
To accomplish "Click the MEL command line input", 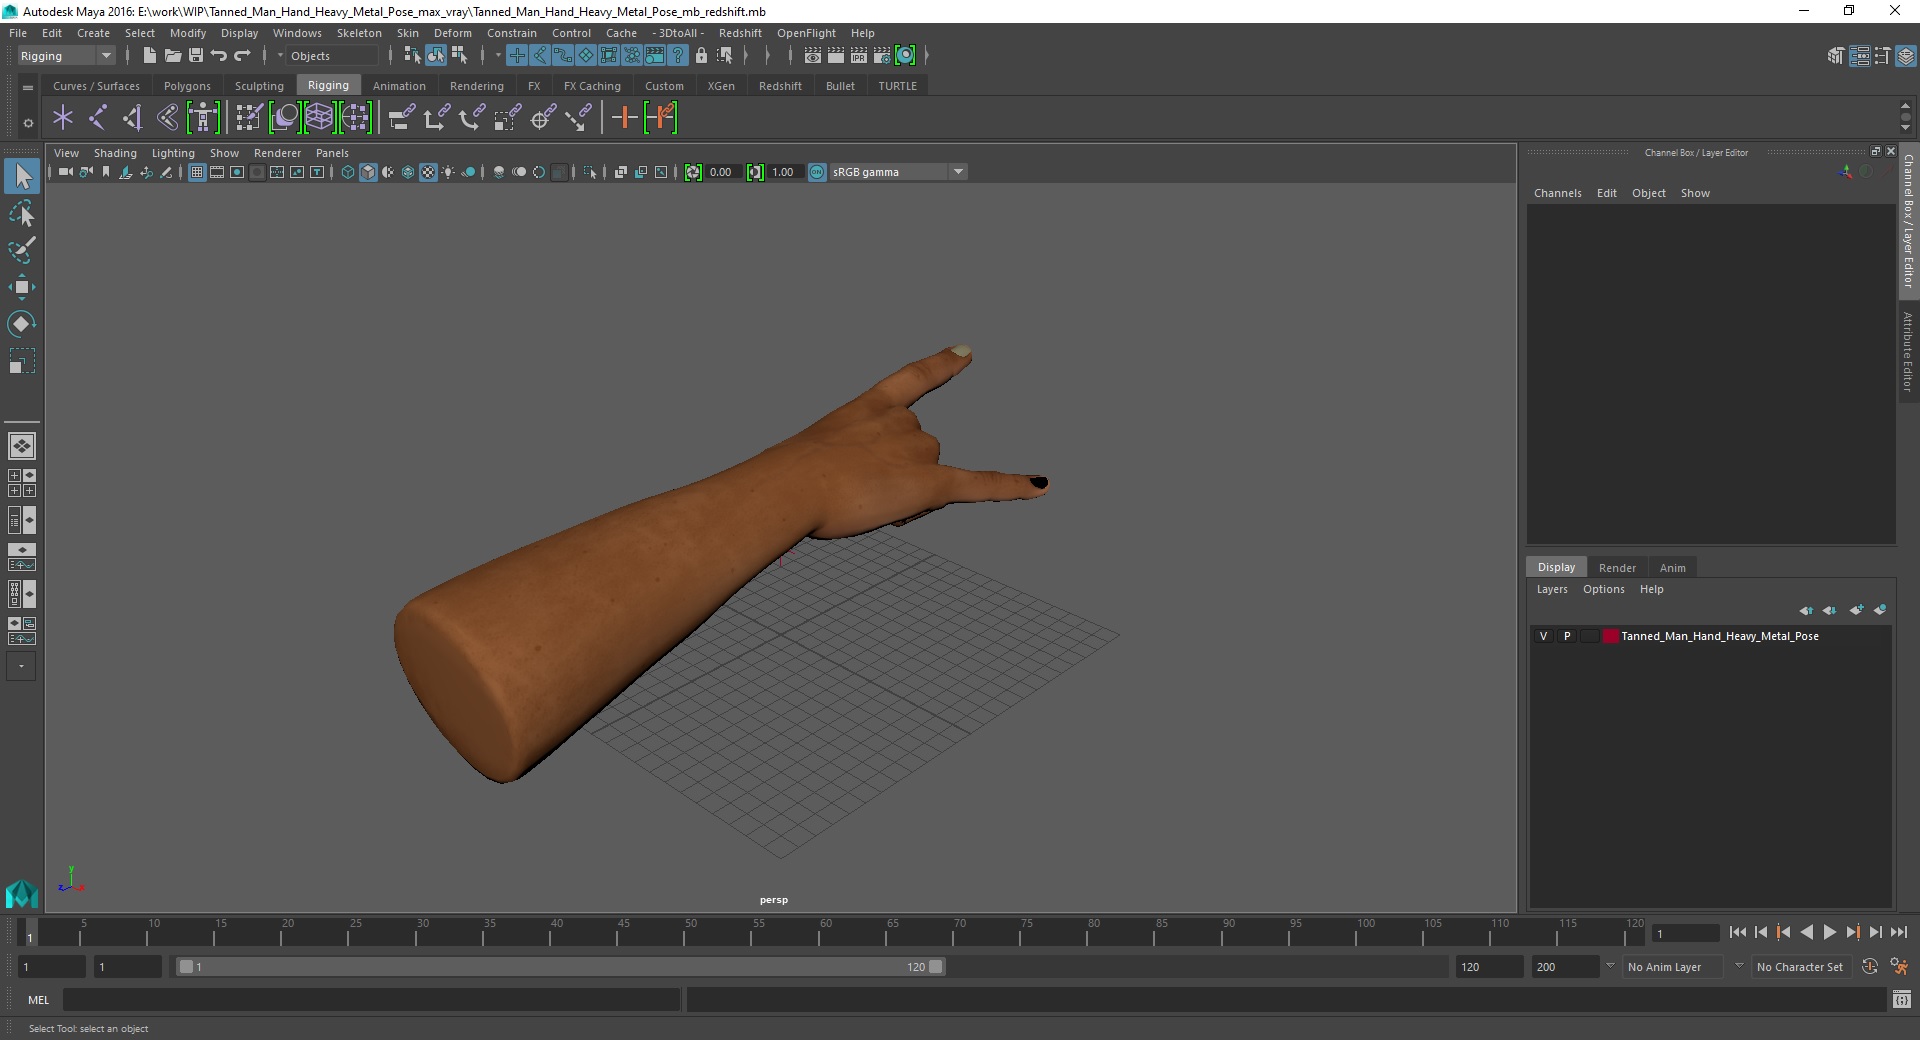I will (x=371, y=999).
